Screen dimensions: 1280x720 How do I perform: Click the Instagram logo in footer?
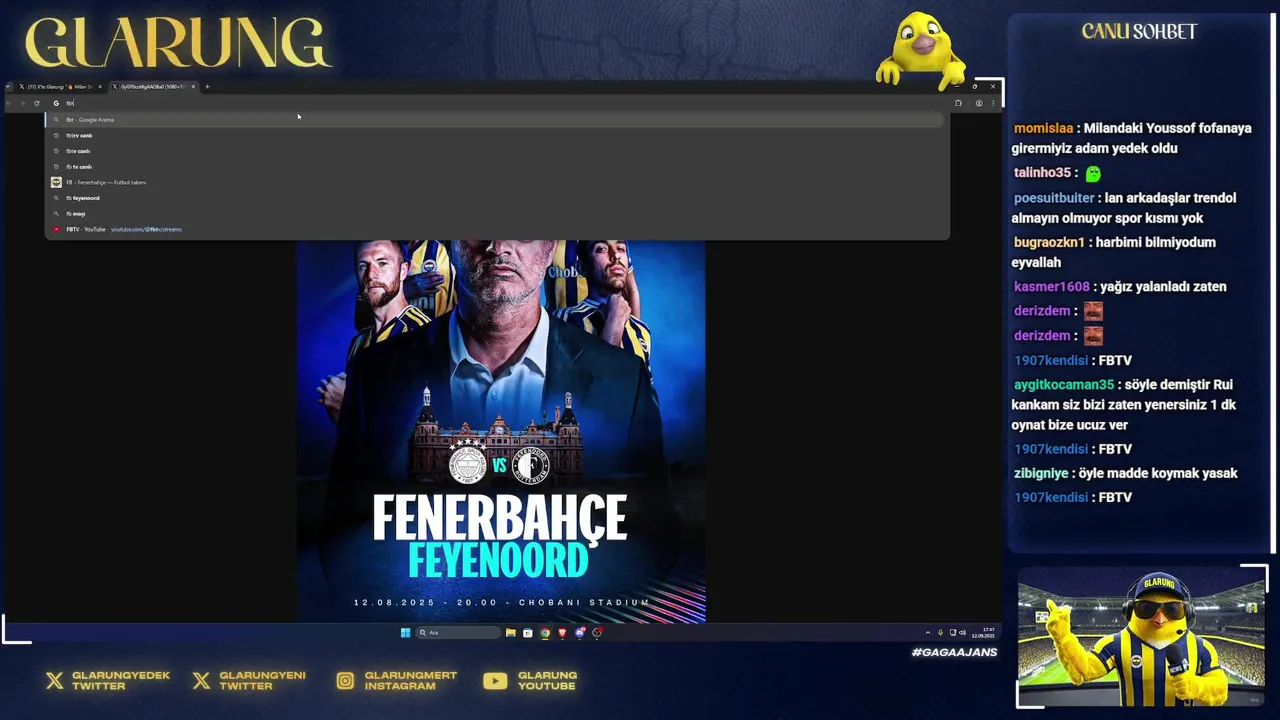pos(345,681)
